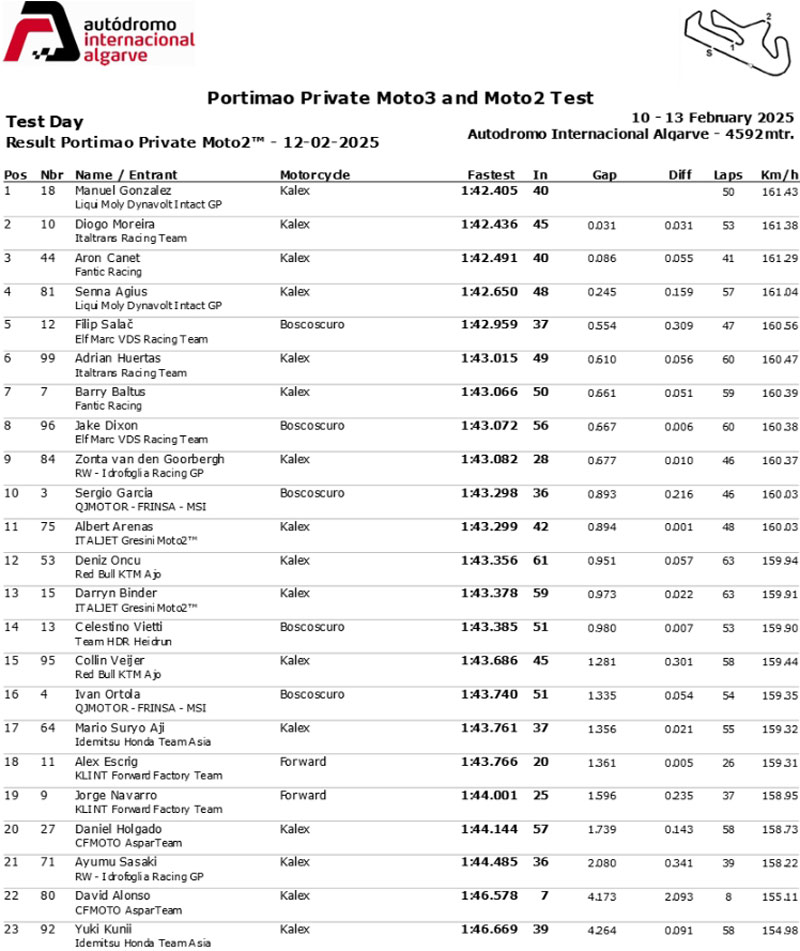The width and height of the screenshot is (800, 951).
Task: Click the Autódromo Internacional Algarve logo
Action: coord(100,35)
